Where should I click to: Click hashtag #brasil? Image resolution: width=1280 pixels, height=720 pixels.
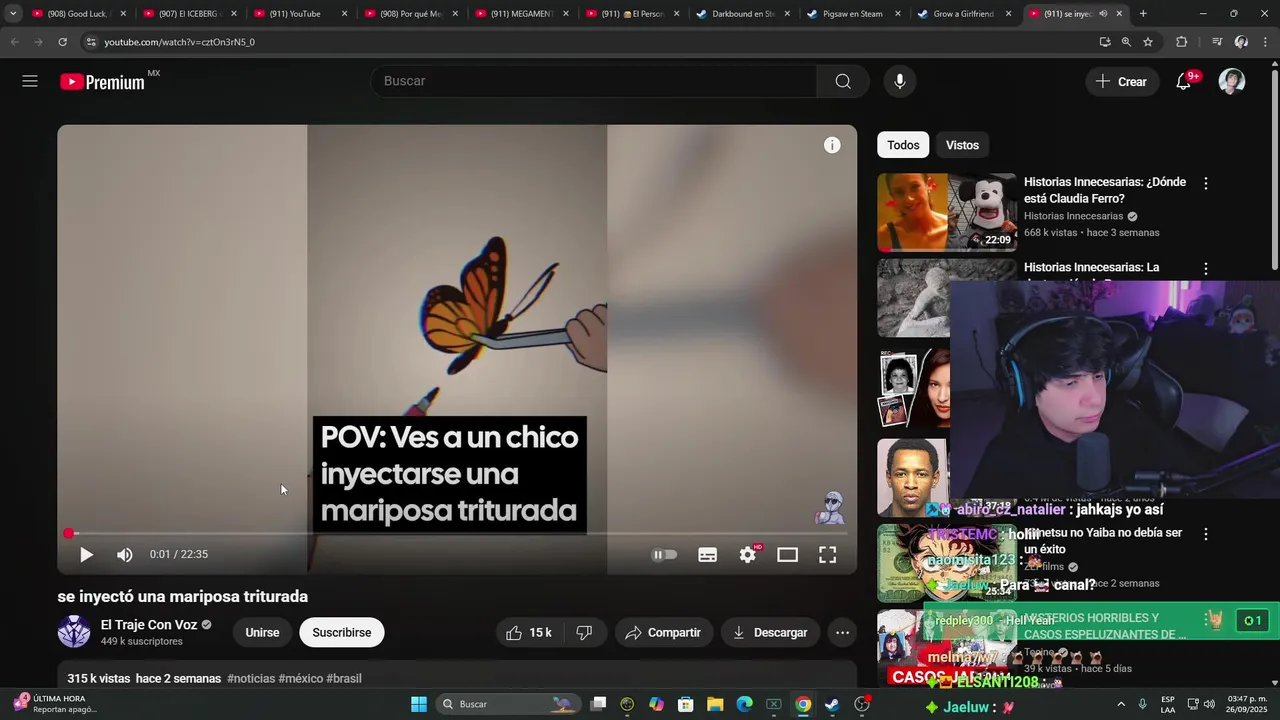344,678
